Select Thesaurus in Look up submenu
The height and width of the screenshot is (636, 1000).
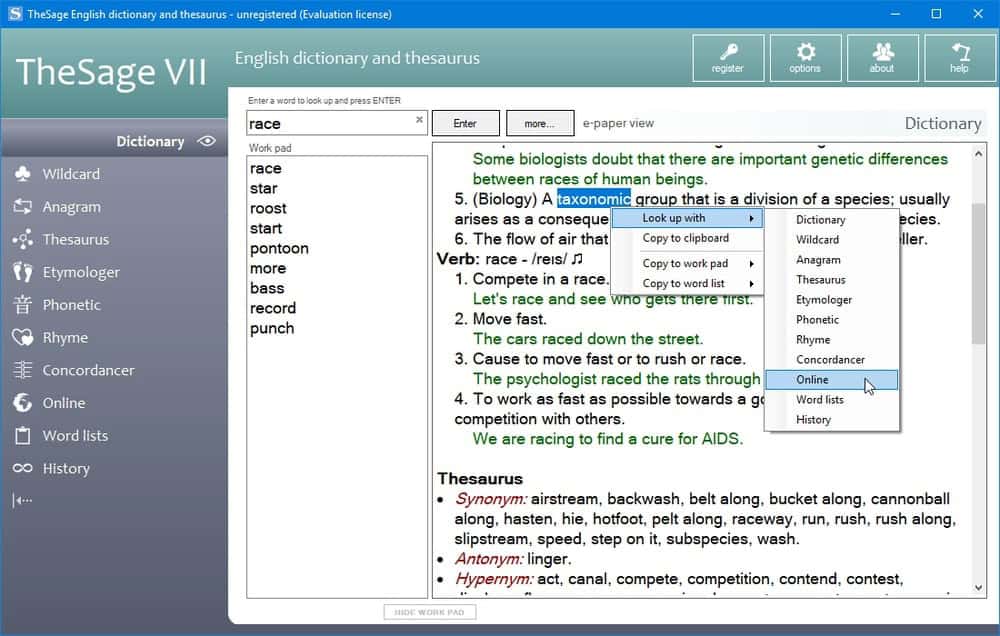tap(832, 279)
